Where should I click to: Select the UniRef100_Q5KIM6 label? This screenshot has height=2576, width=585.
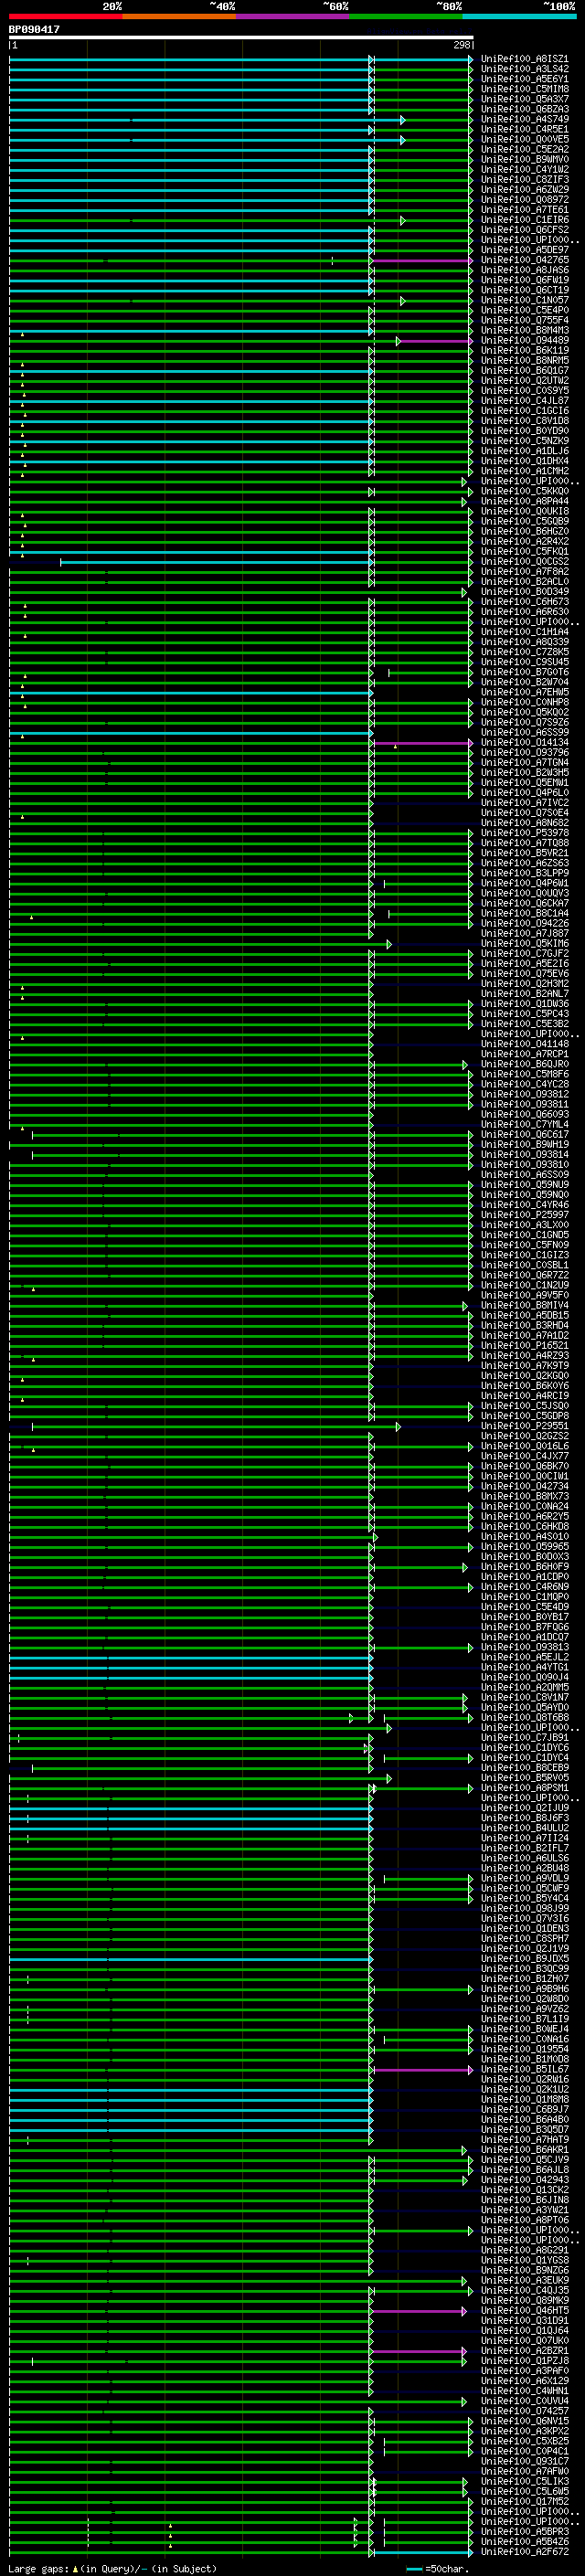pos(525,944)
